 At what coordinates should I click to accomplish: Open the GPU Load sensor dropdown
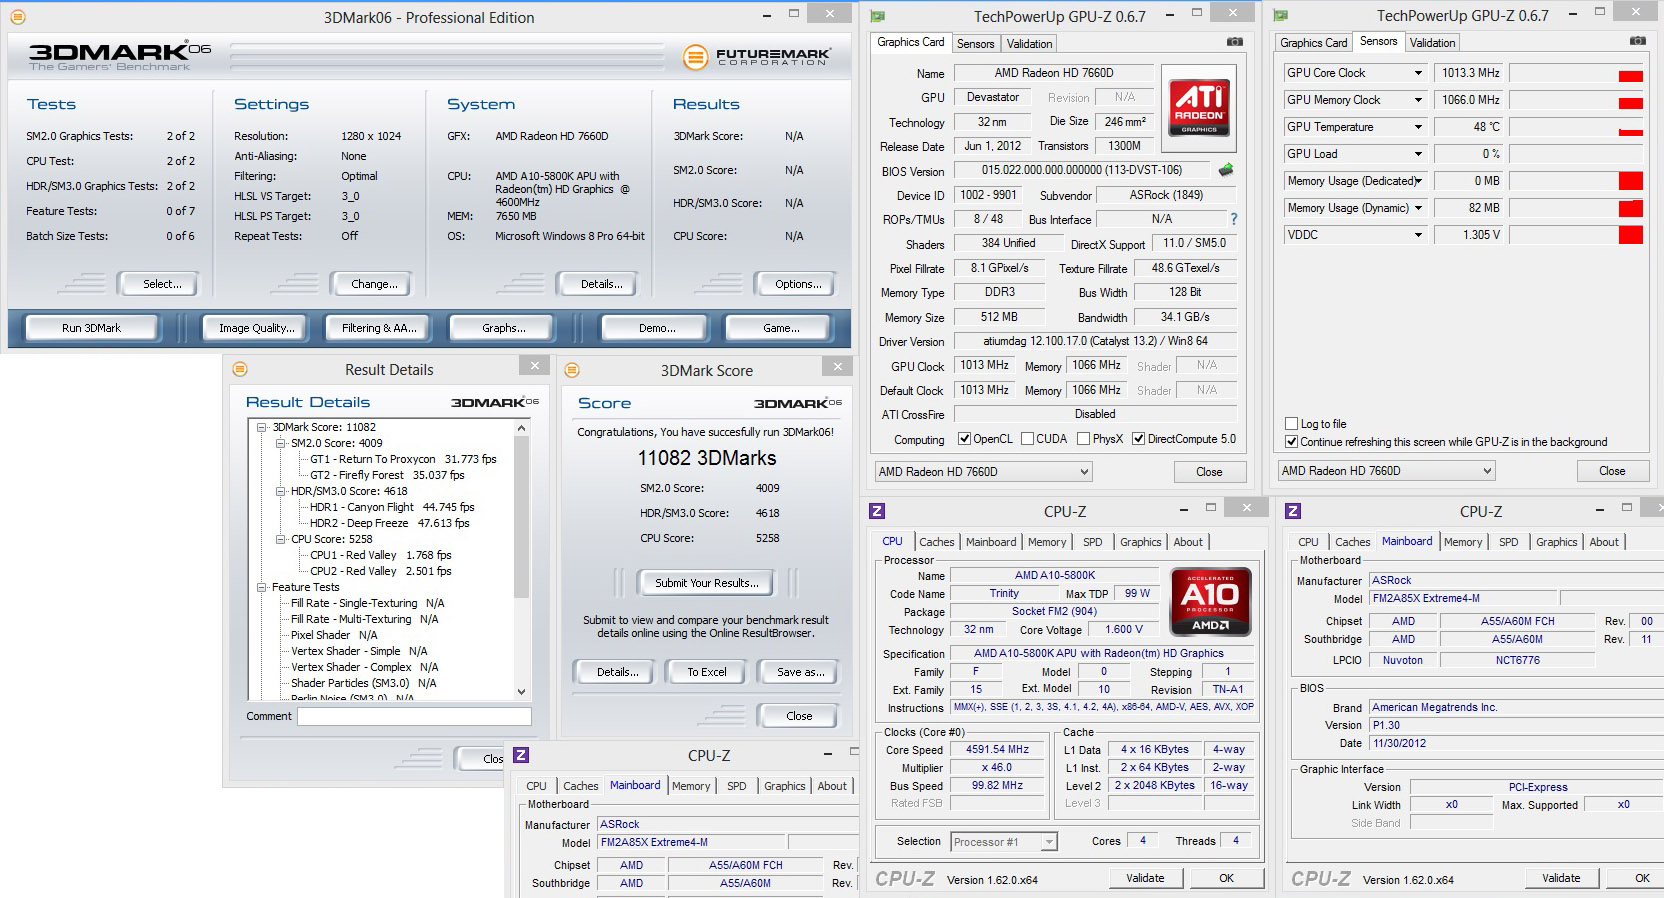tap(1418, 154)
